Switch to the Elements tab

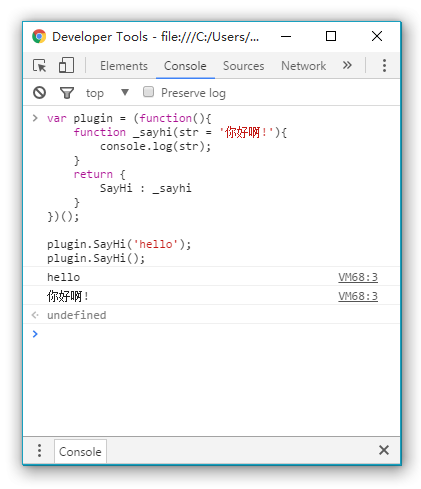point(124,66)
